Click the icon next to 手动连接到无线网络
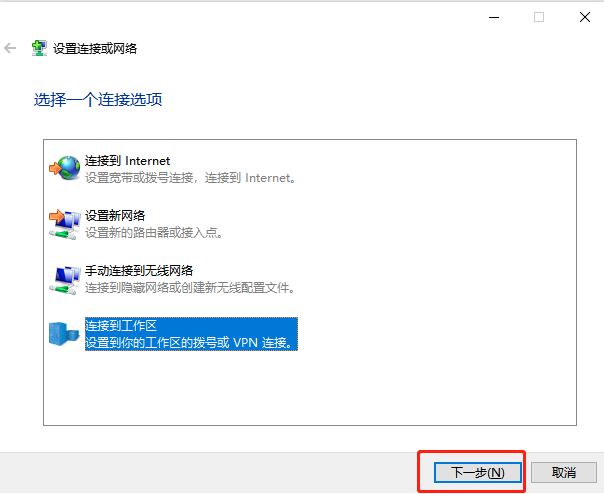 (x=65, y=280)
